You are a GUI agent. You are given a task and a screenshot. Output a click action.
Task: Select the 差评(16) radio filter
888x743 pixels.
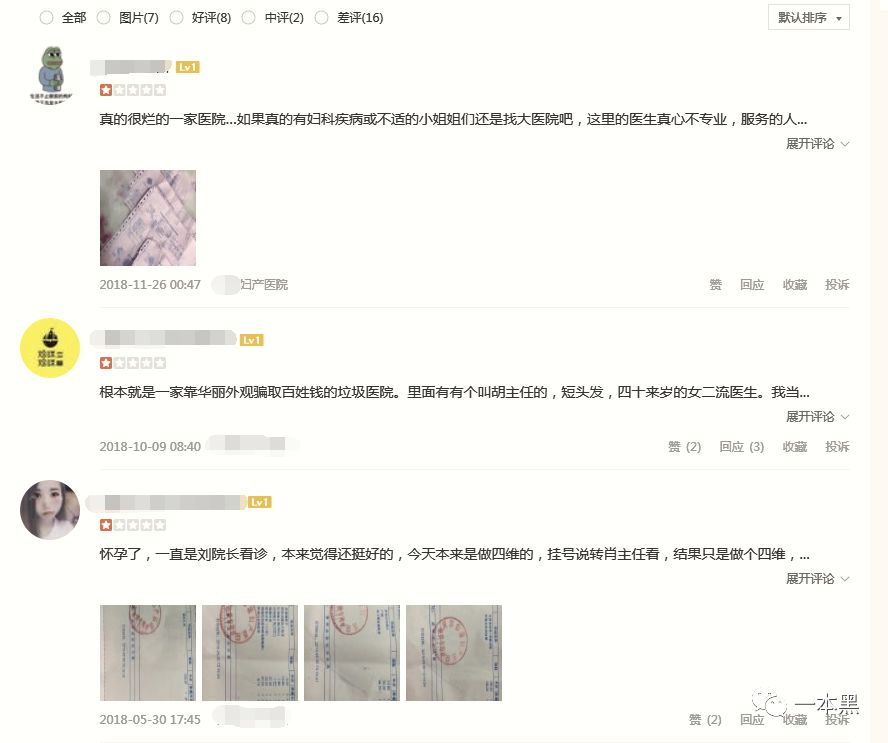322,18
